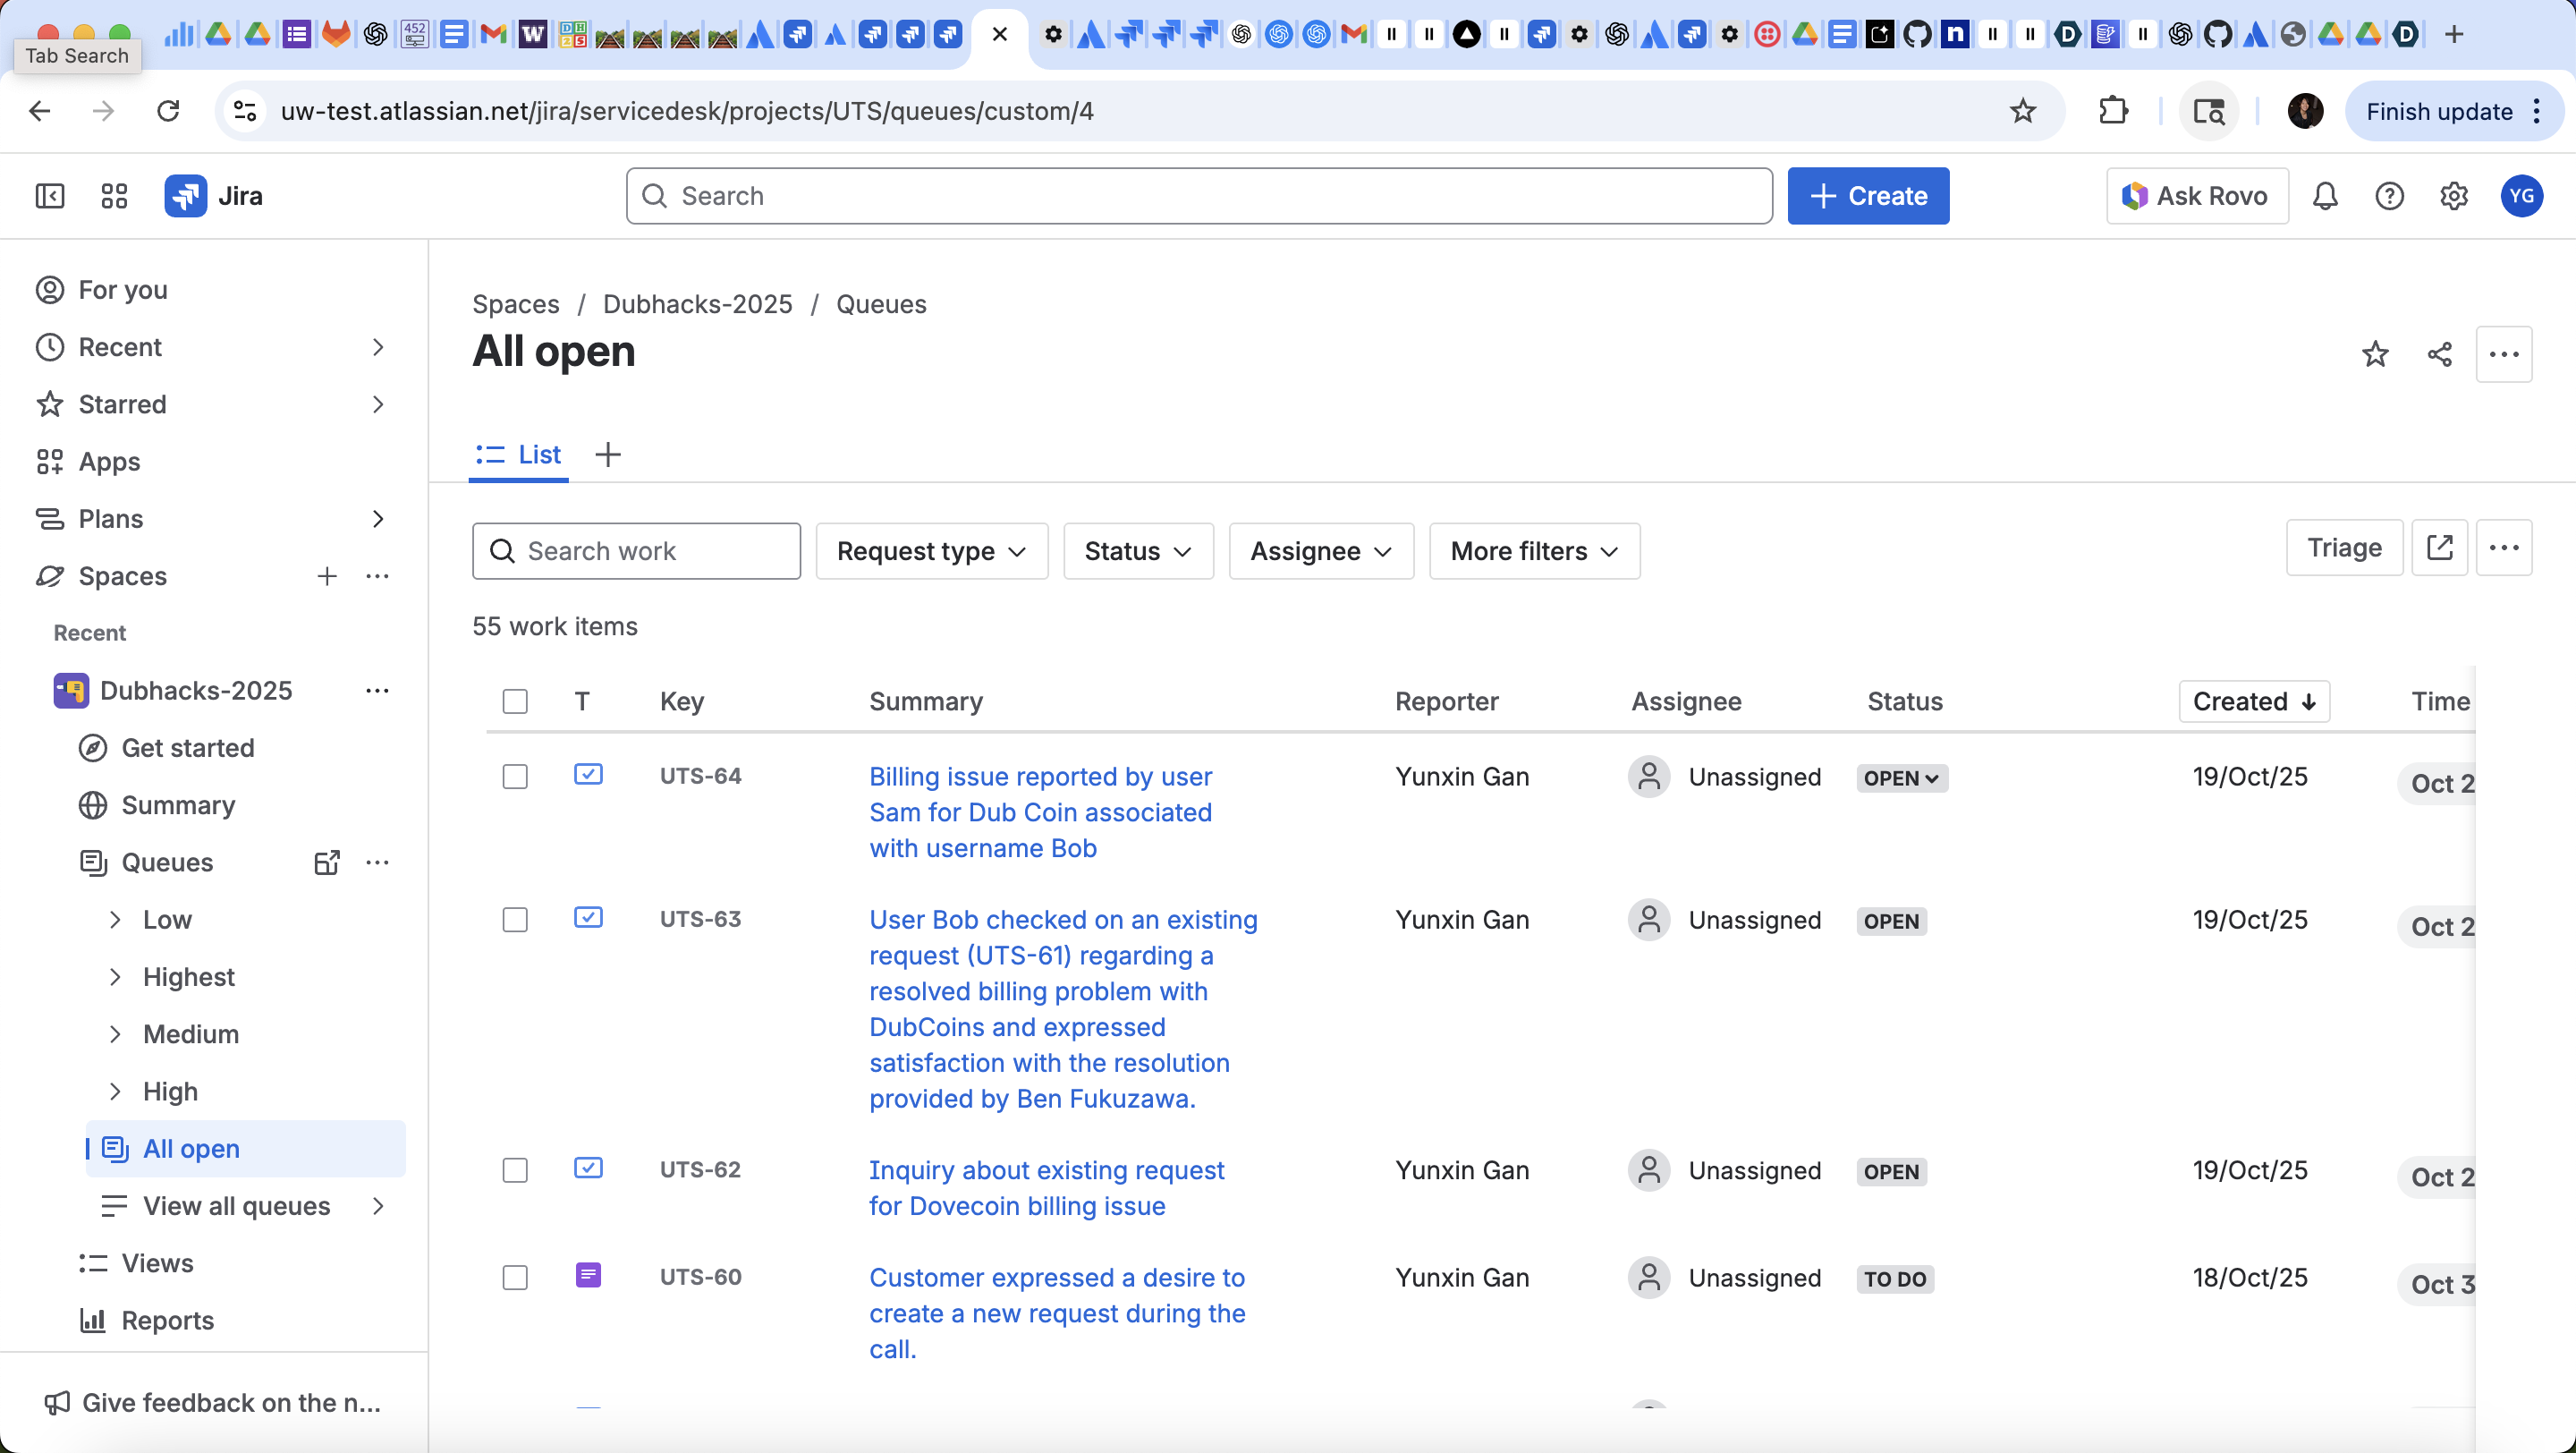Click the share icon beside the queue title
This screenshot has width=2576, height=1453.
pos(2439,354)
